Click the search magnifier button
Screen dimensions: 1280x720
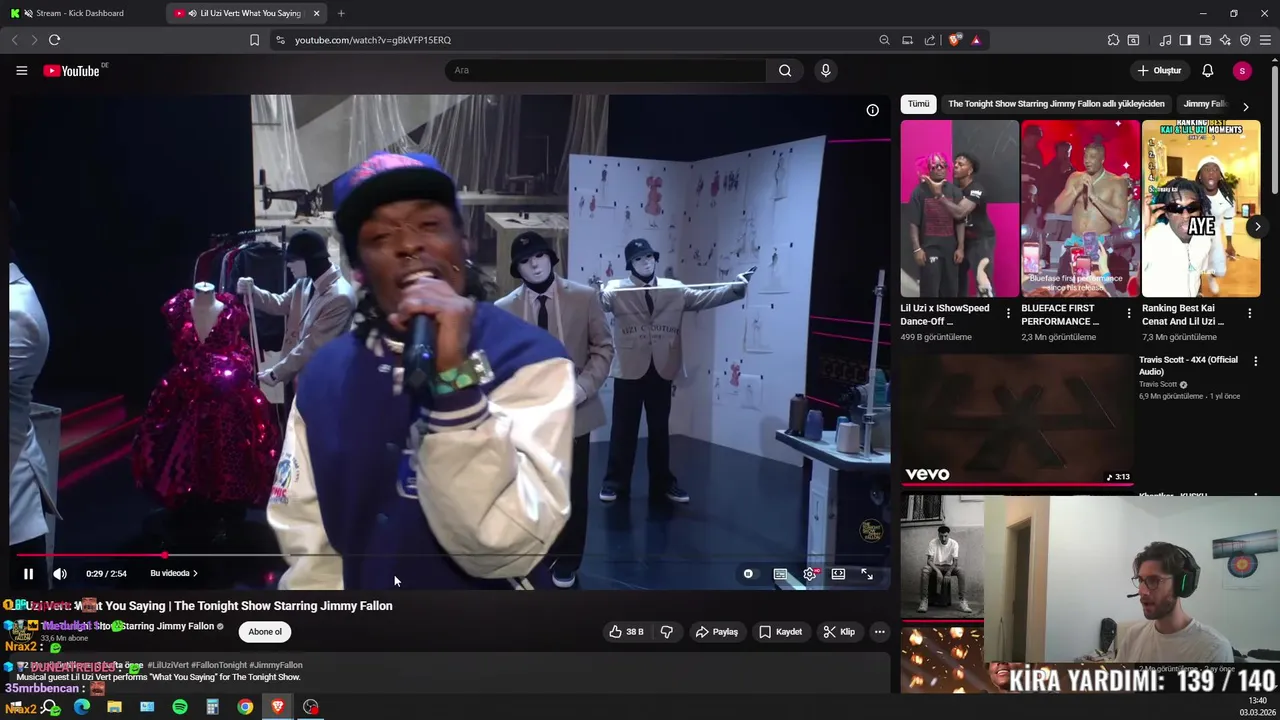pyautogui.click(x=785, y=70)
